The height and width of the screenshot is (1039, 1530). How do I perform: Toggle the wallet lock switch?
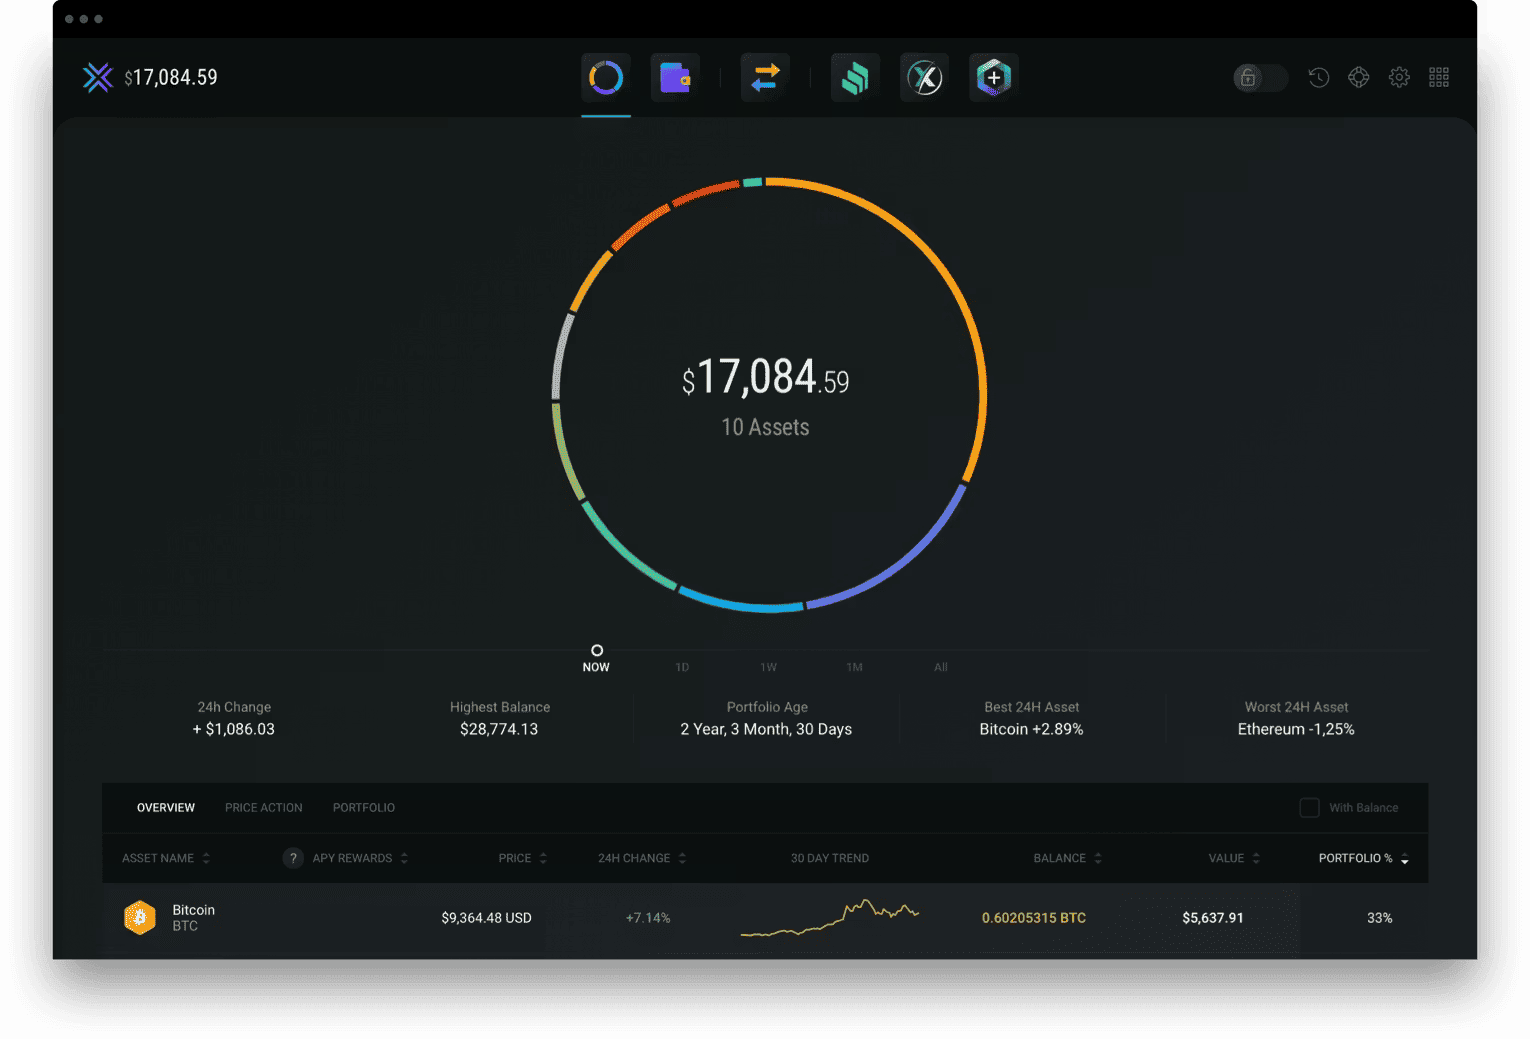[1259, 77]
